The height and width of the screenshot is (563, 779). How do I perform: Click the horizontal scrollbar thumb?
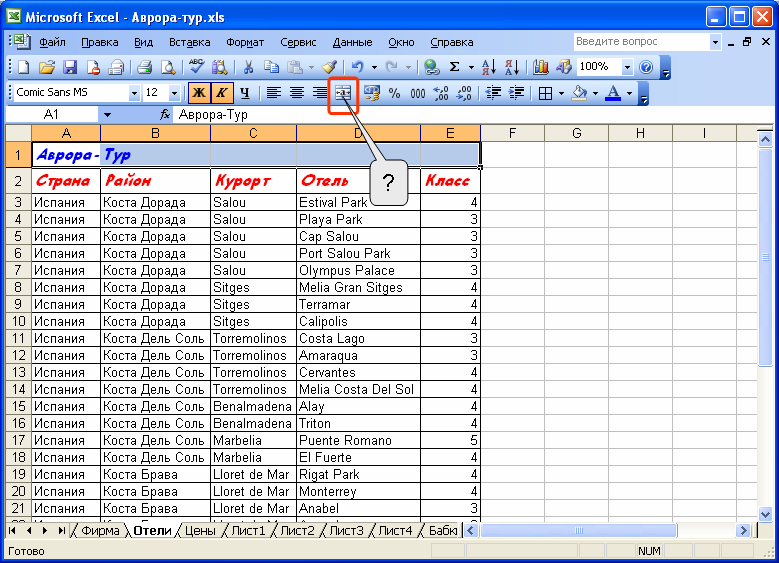pos(578,531)
